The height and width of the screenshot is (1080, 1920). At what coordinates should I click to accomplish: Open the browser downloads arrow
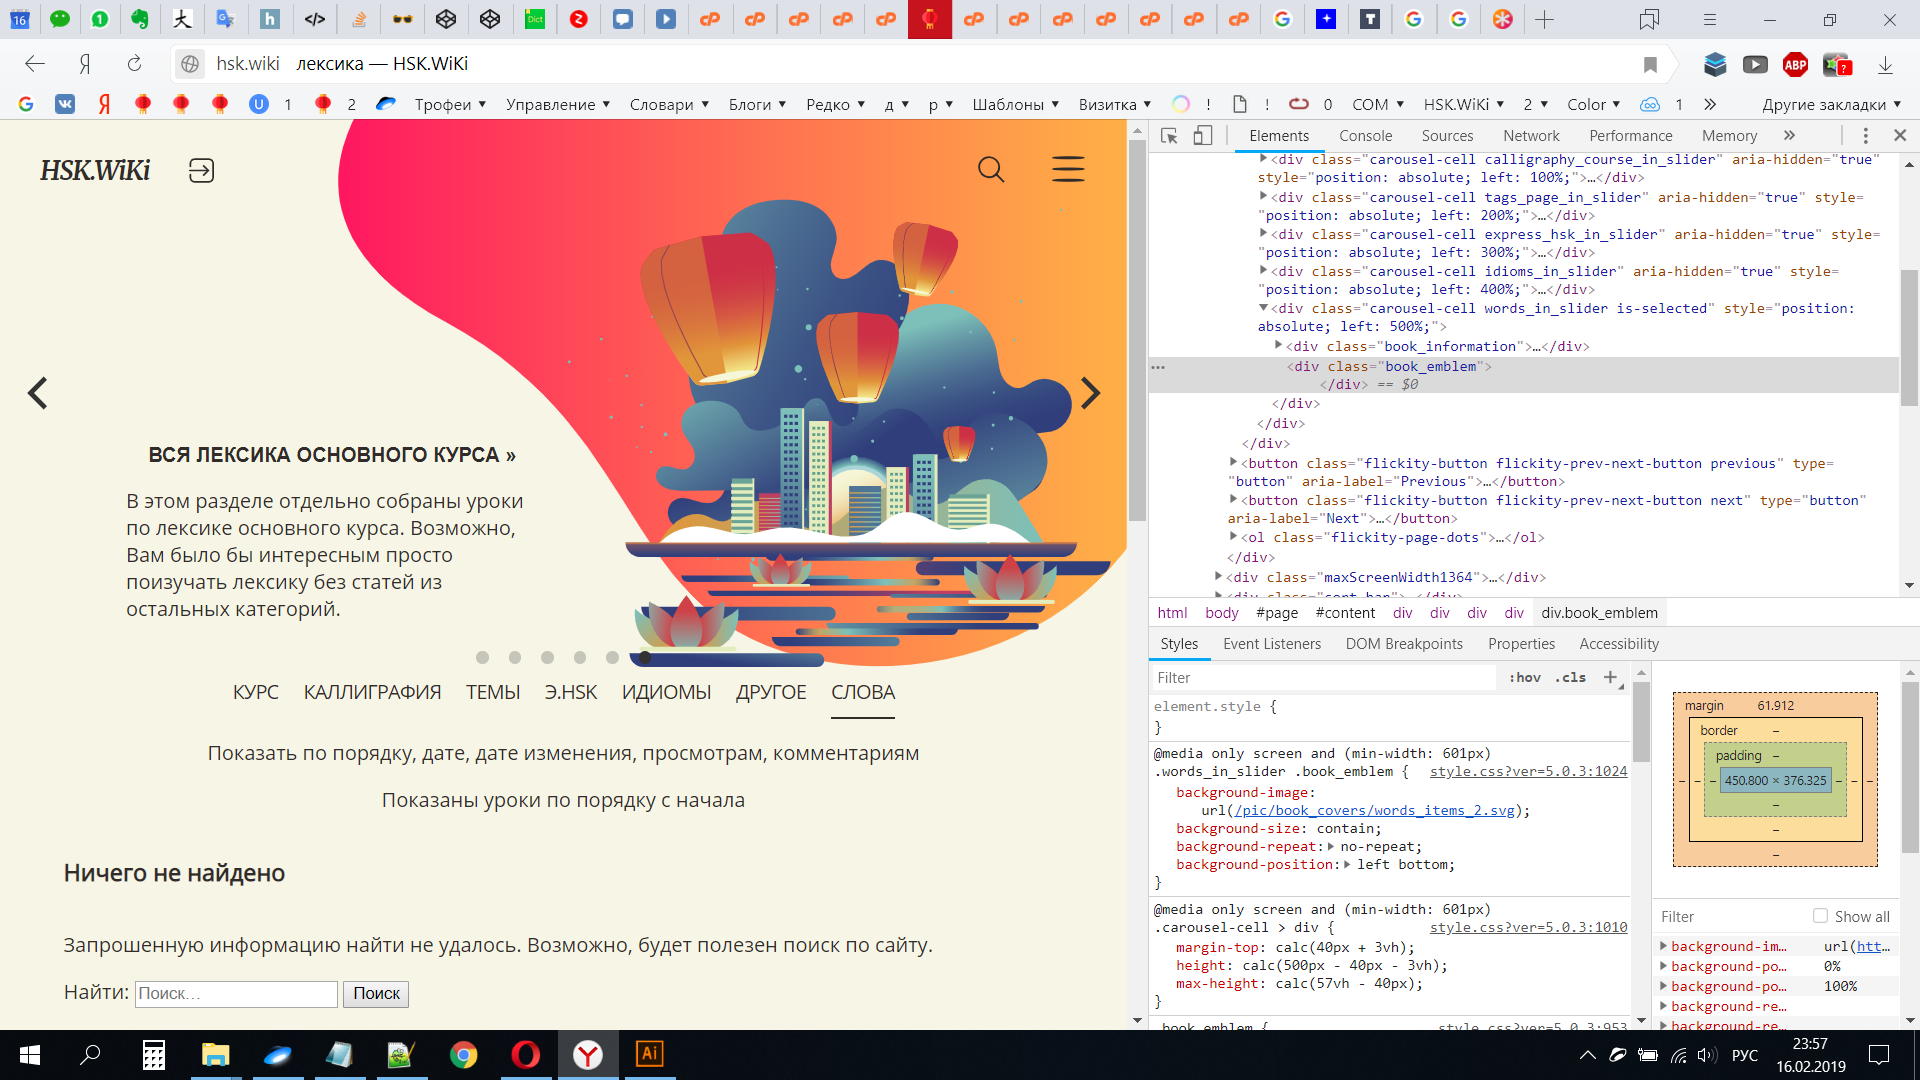click(1885, 65)
